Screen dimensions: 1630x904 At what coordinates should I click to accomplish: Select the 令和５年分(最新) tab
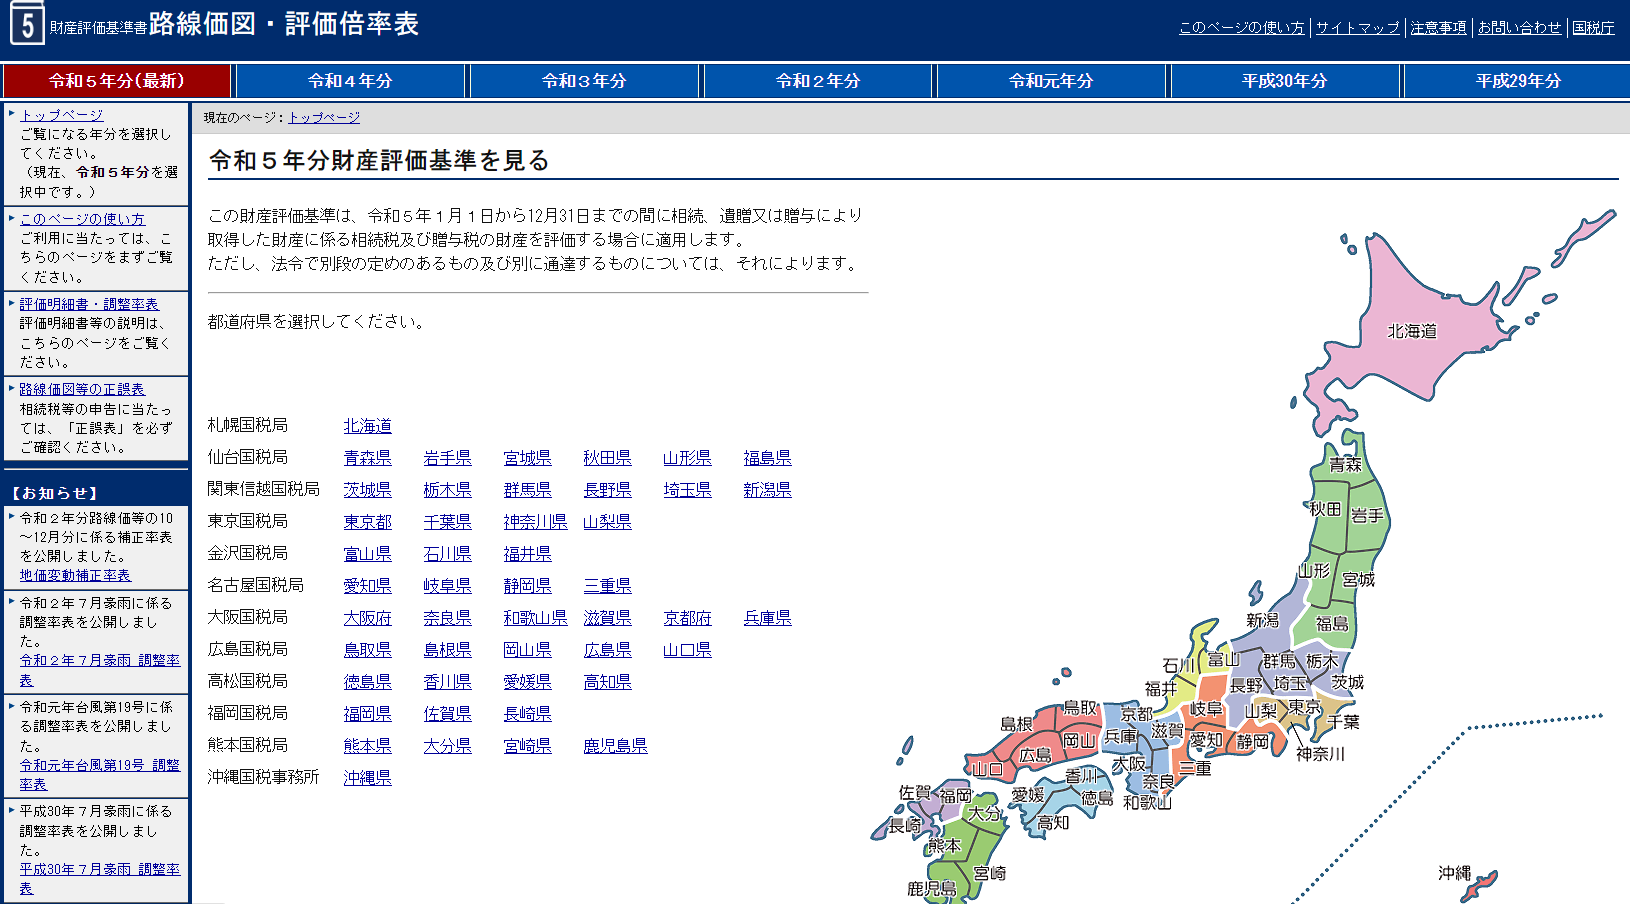[117, 81]
